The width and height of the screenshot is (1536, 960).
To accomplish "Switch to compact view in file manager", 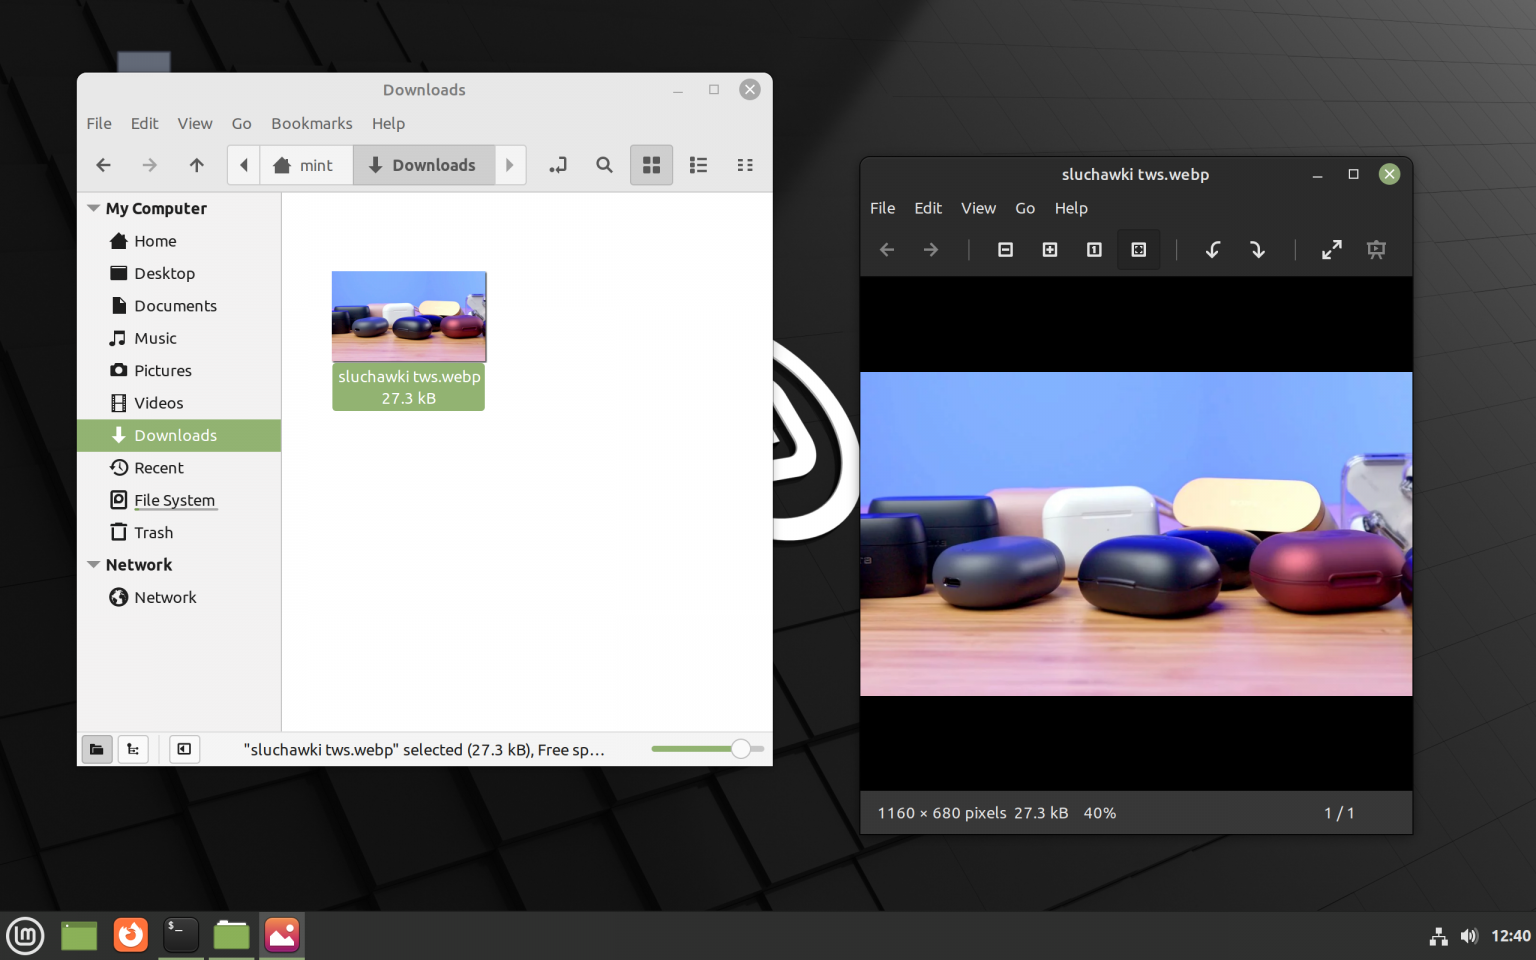I will (745, 165).
